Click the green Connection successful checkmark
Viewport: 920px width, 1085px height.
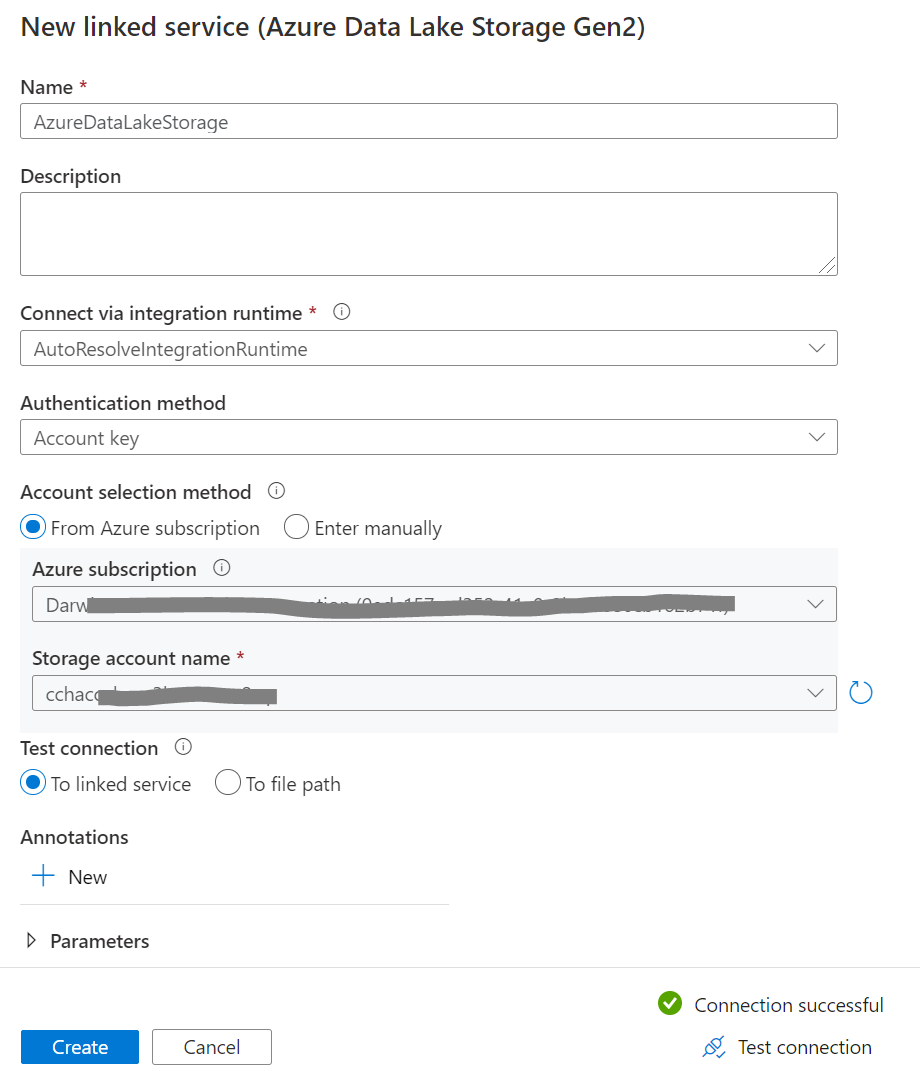[670, 1004]
